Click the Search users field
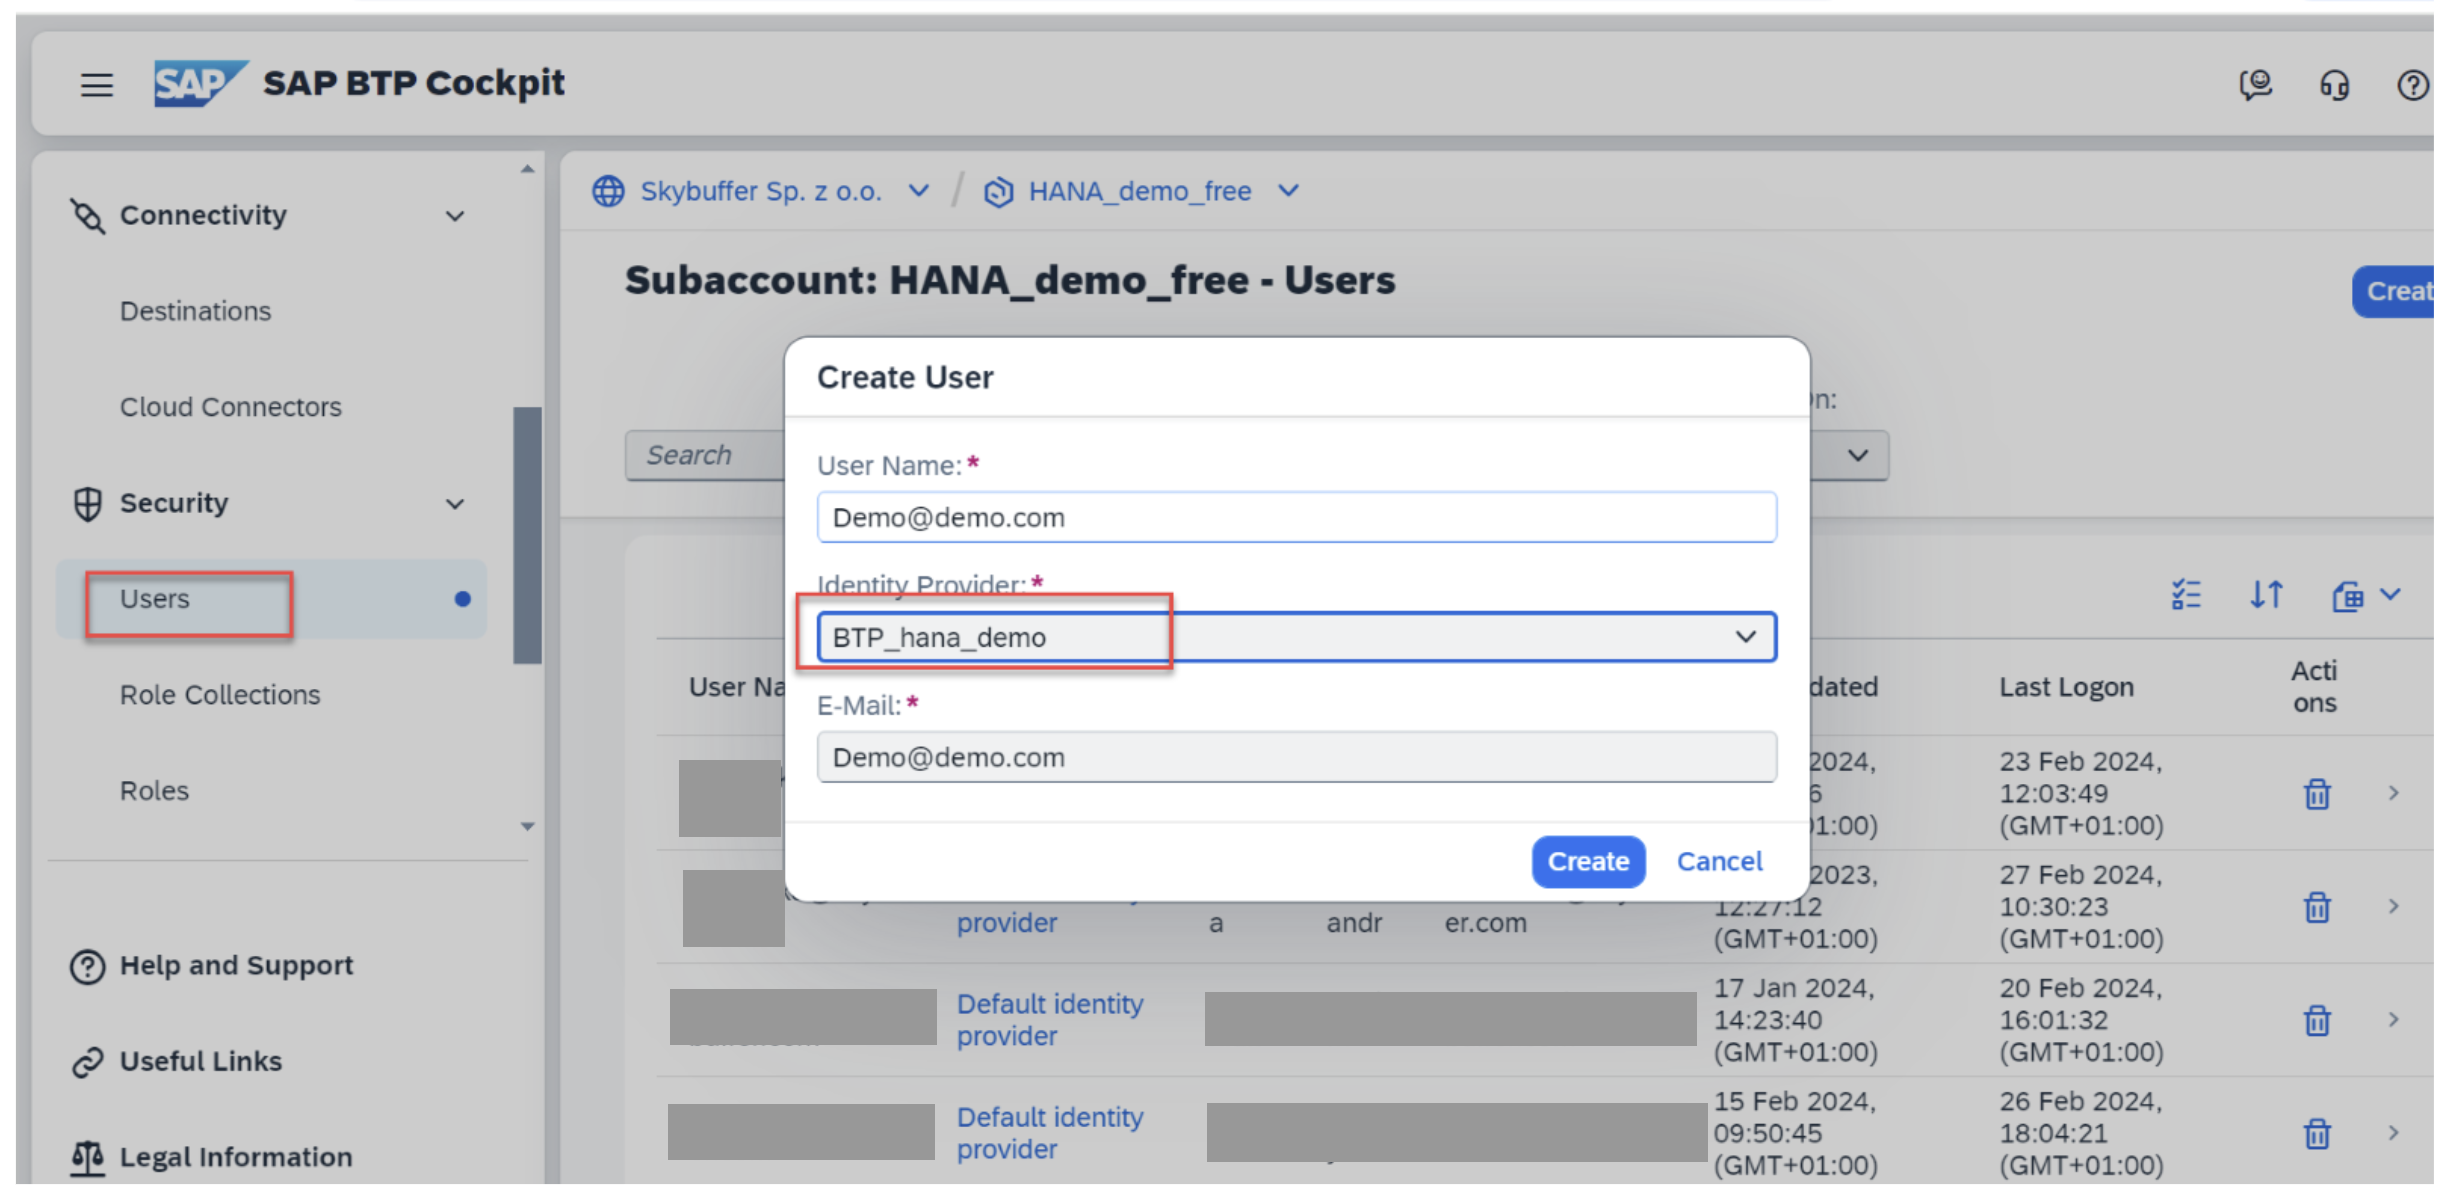This screenshot has height=1198, width=2441. click(705, 456)
